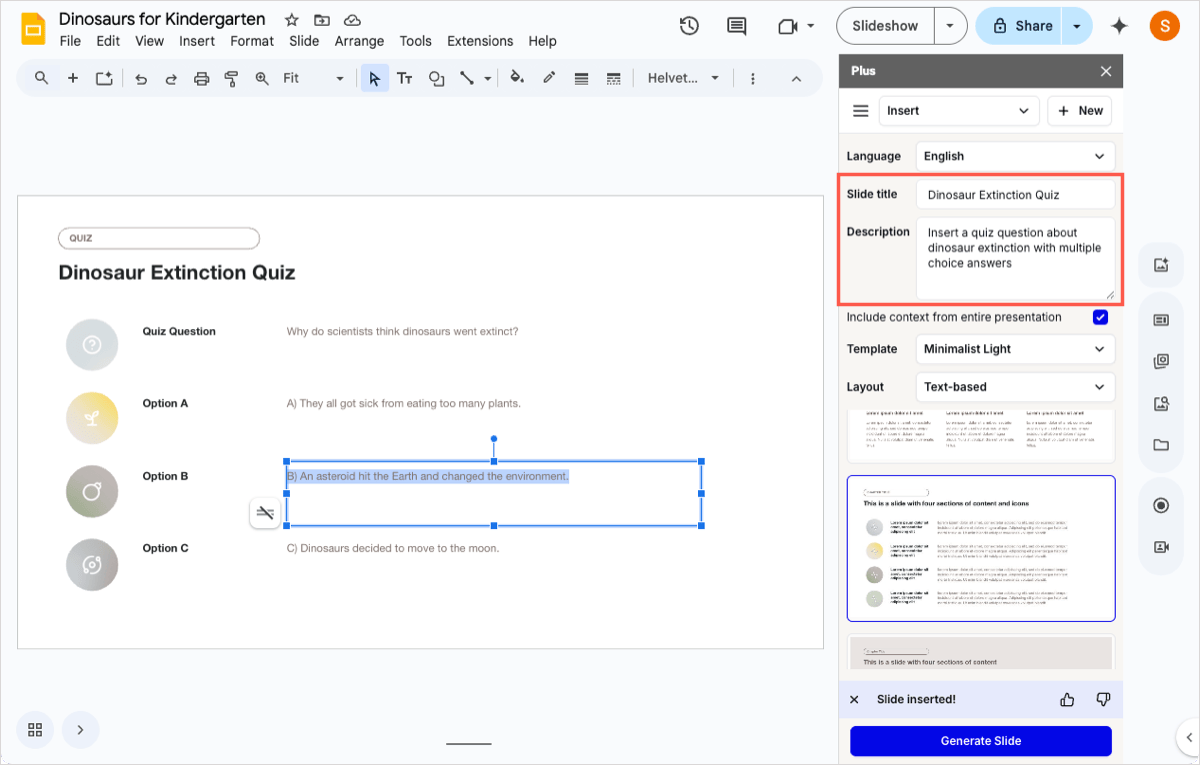Open the Language English dropdown
The image size is (1200, 765).
click(x=1015, y=156)
